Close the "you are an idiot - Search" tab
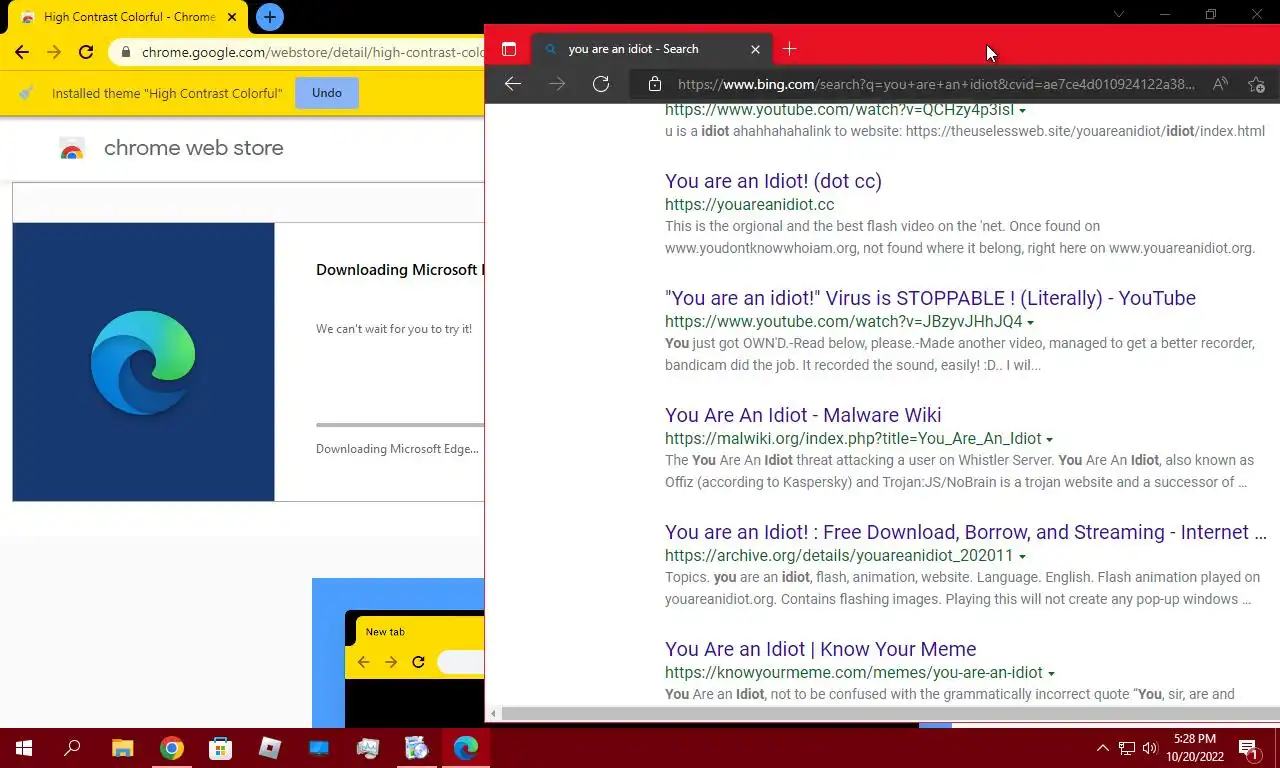 pos(755,49)
